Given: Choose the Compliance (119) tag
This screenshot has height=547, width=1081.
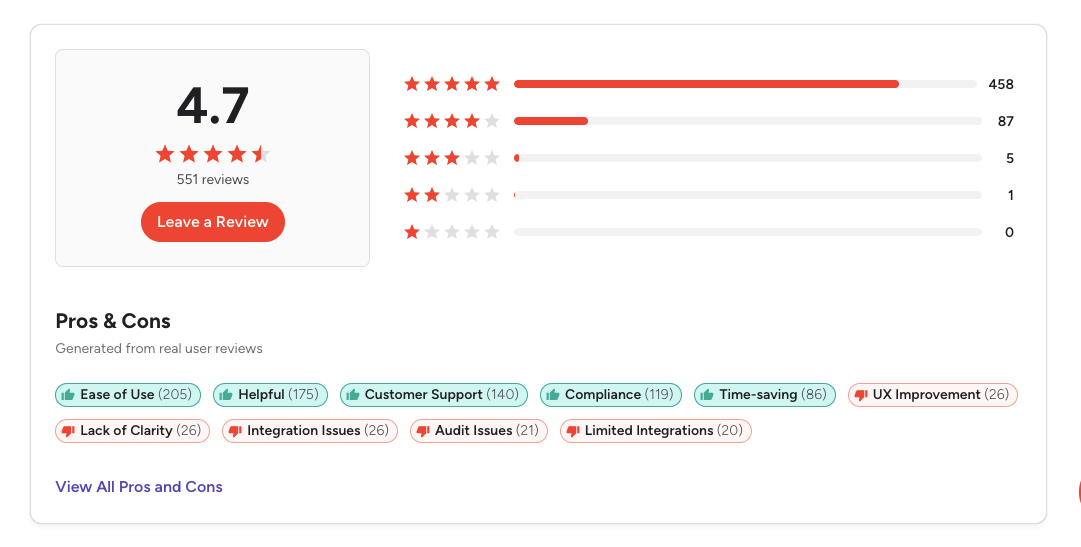Looking at the screenshot, I should pos(611,395).
